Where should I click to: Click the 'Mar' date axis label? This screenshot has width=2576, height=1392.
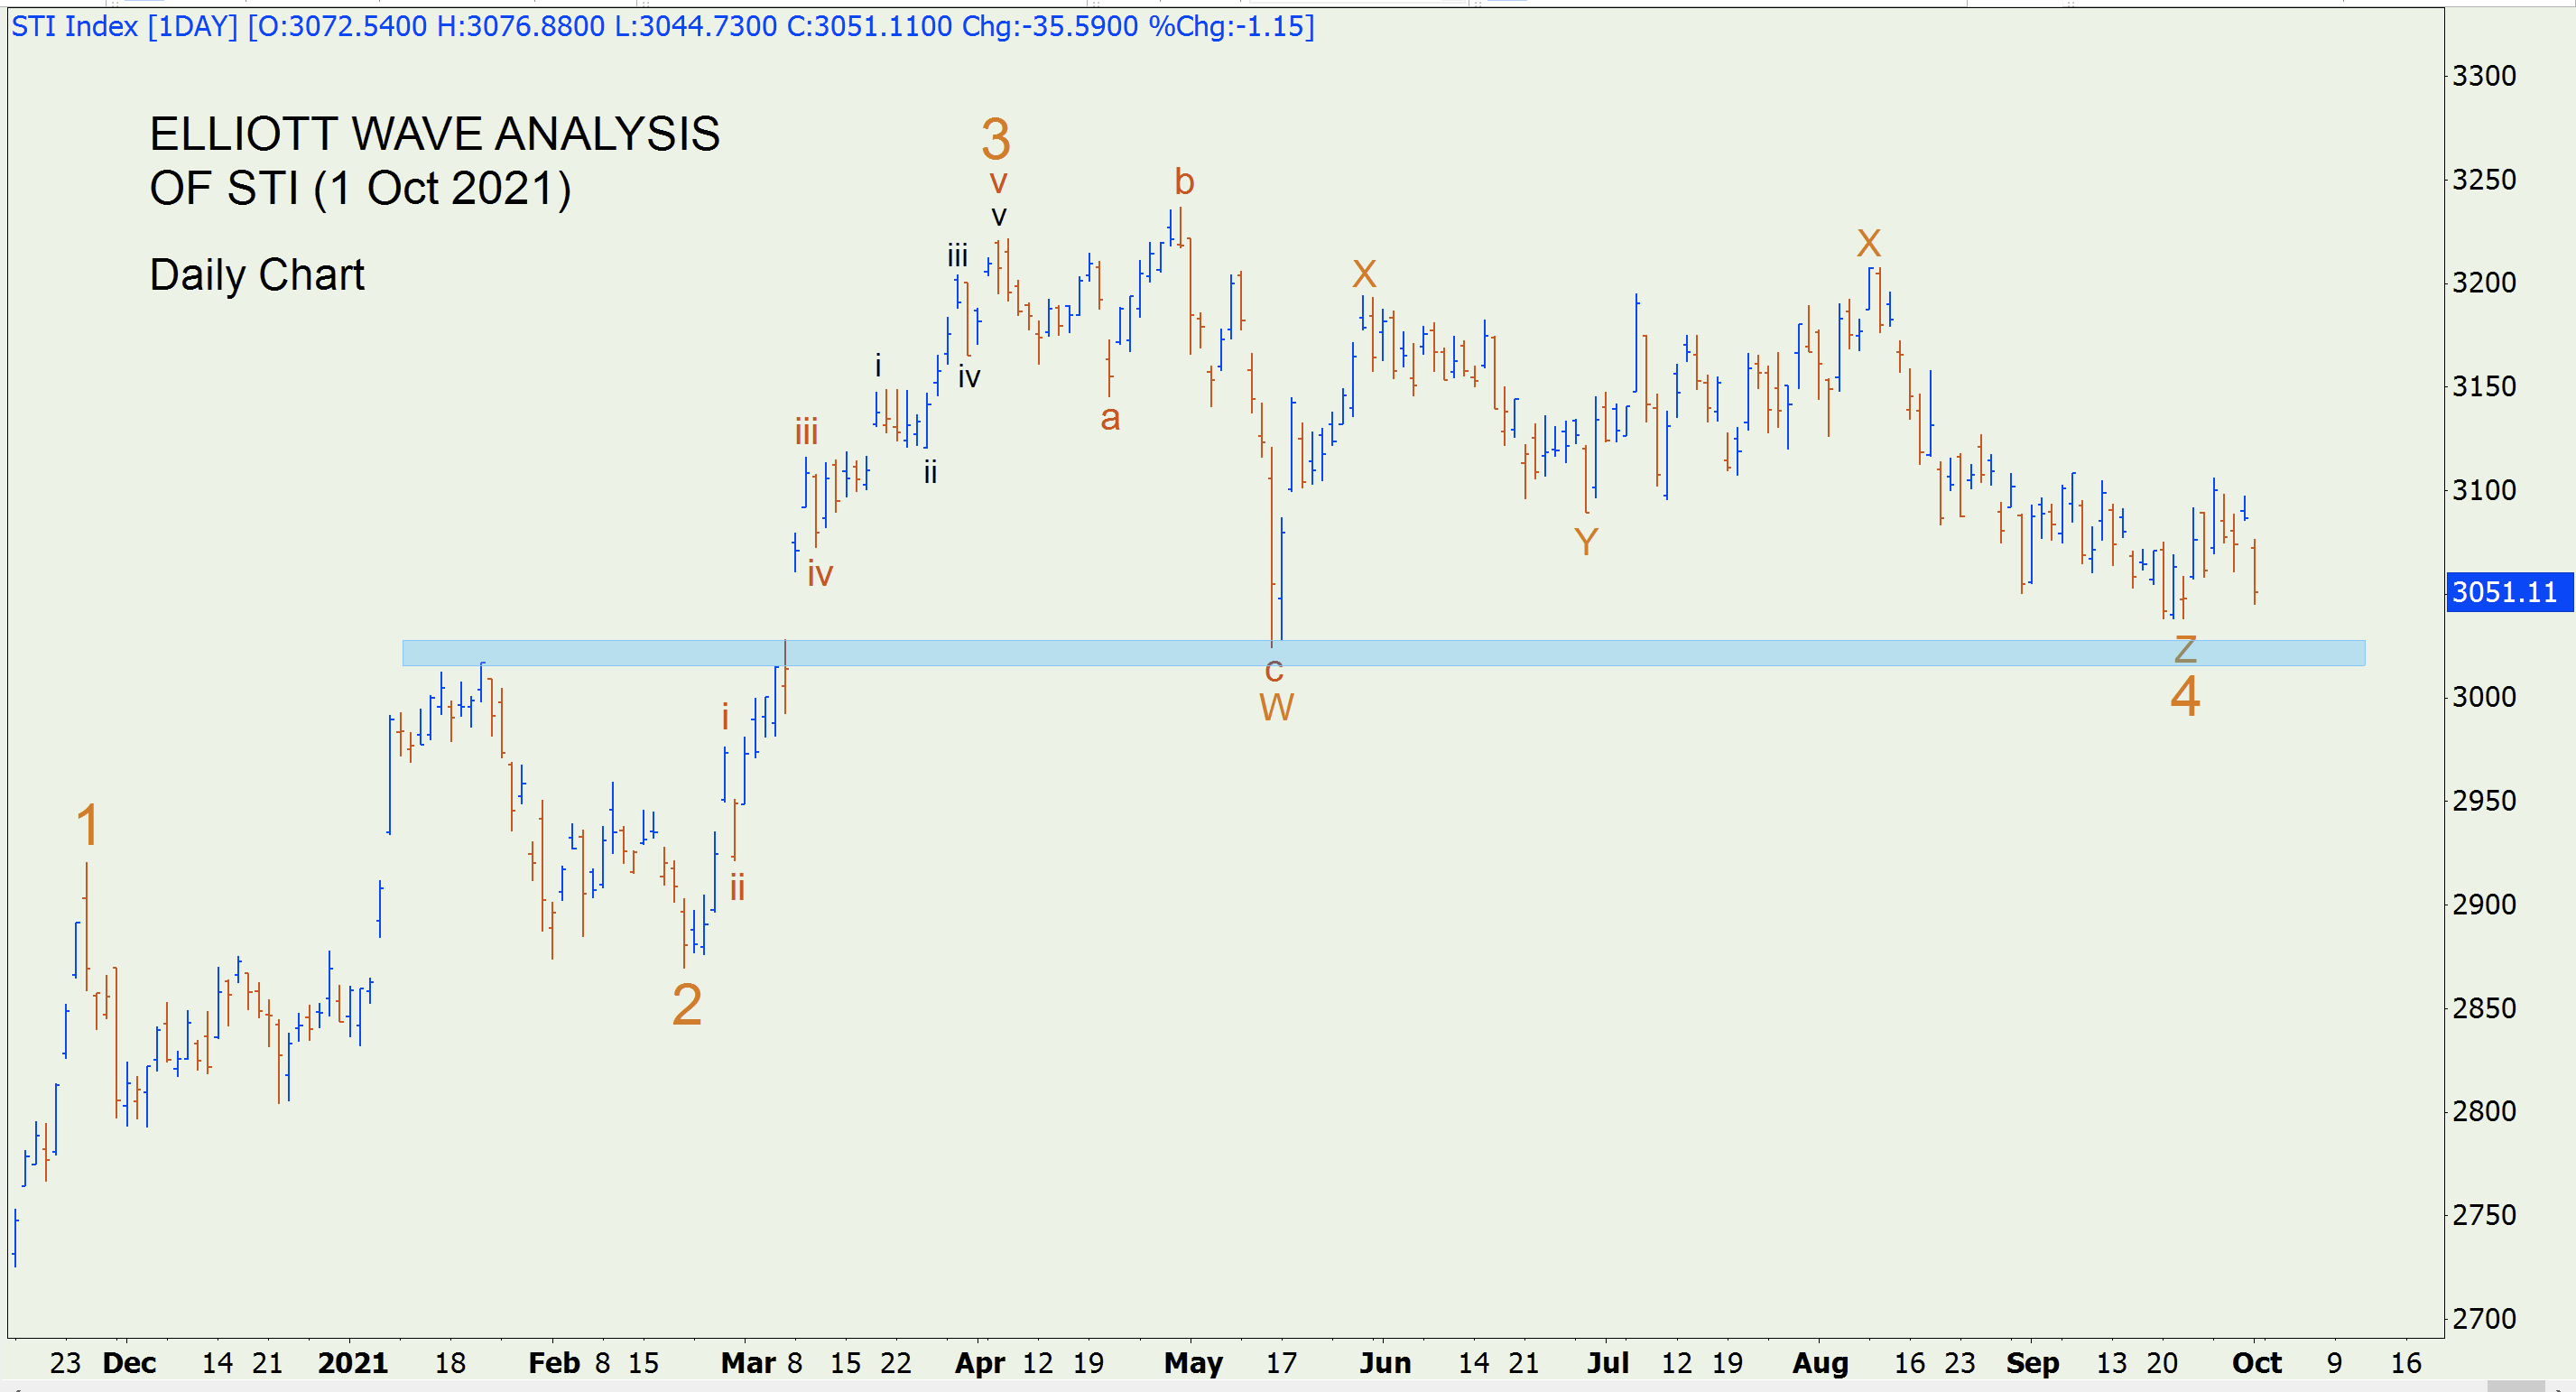click(x=749, y=1363)
